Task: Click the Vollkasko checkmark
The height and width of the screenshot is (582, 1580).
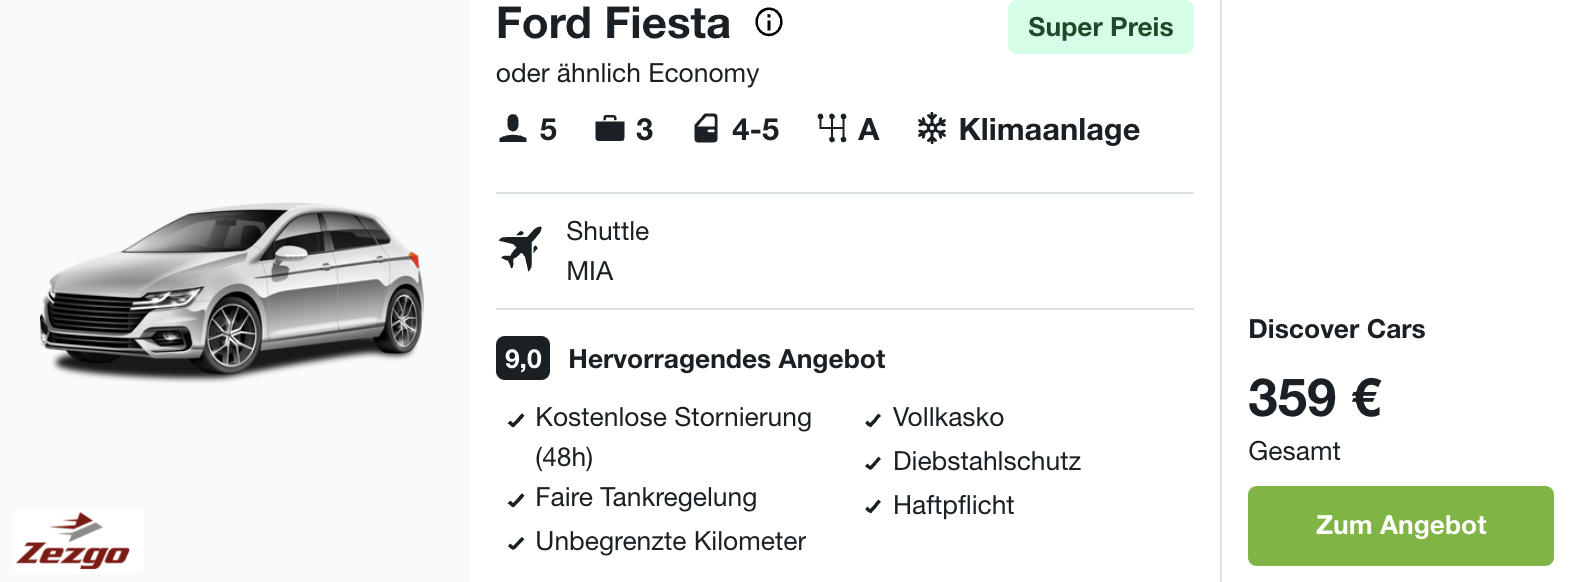Action: (x=873, y=420)
